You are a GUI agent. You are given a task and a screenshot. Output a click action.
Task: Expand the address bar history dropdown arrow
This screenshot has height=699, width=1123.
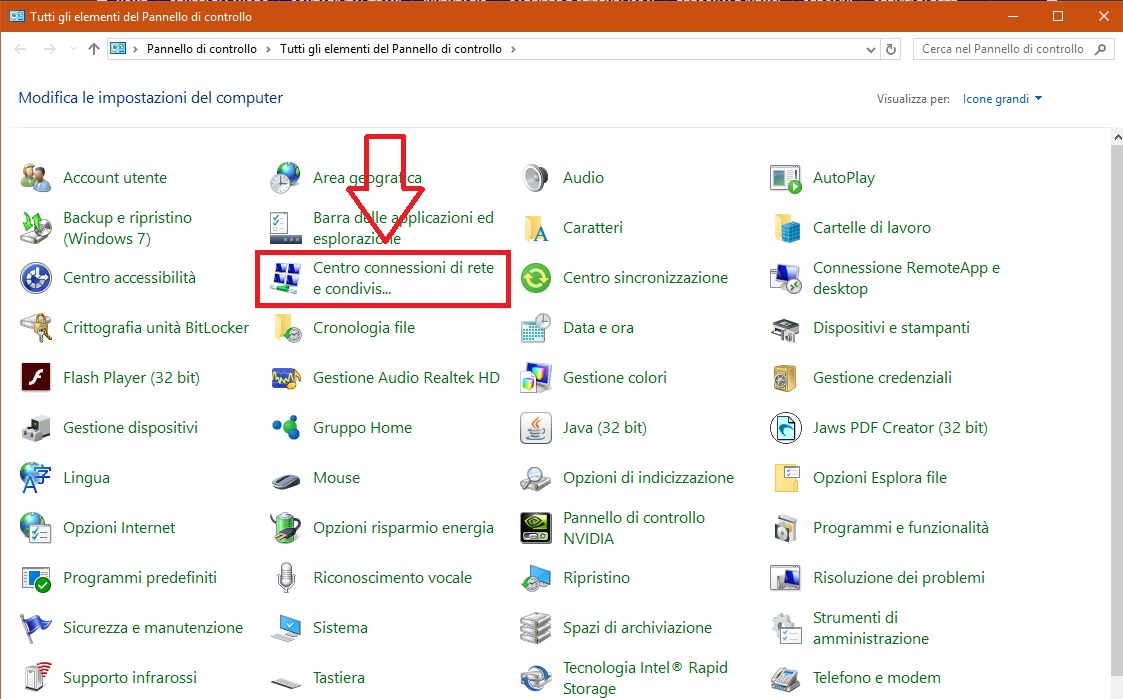point(869,49)
